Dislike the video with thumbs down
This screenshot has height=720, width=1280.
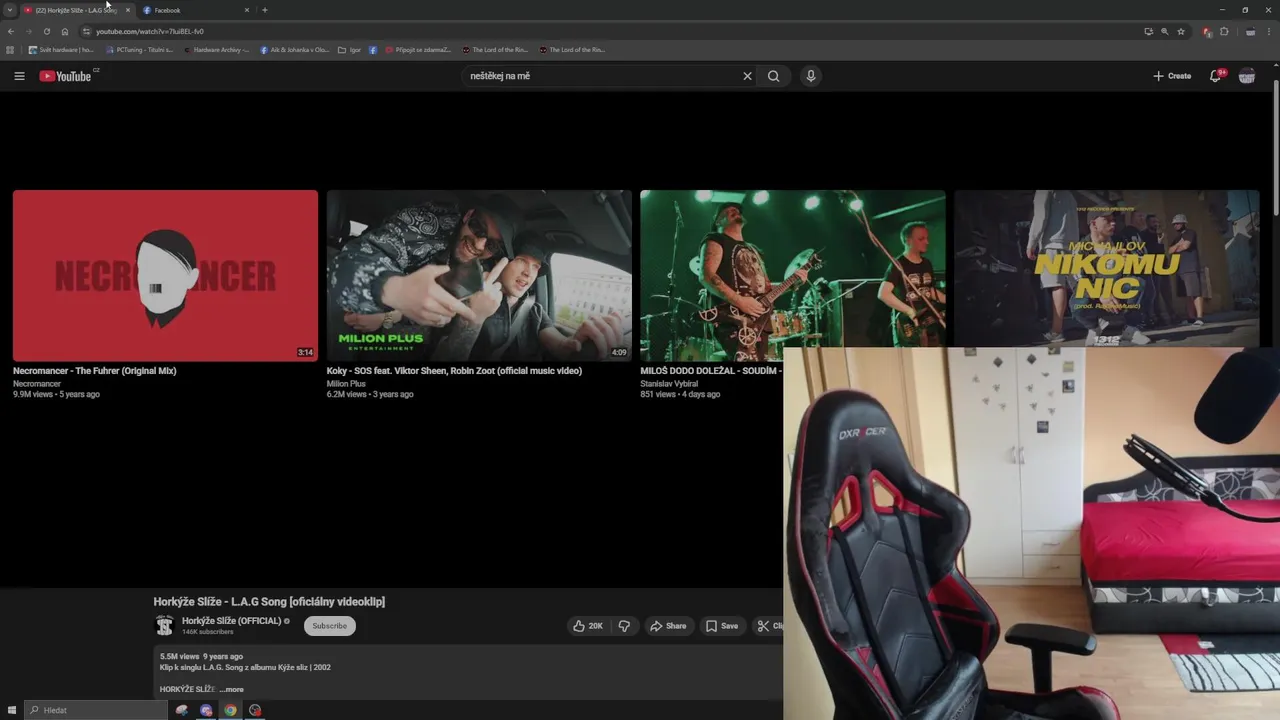(624, 626)
